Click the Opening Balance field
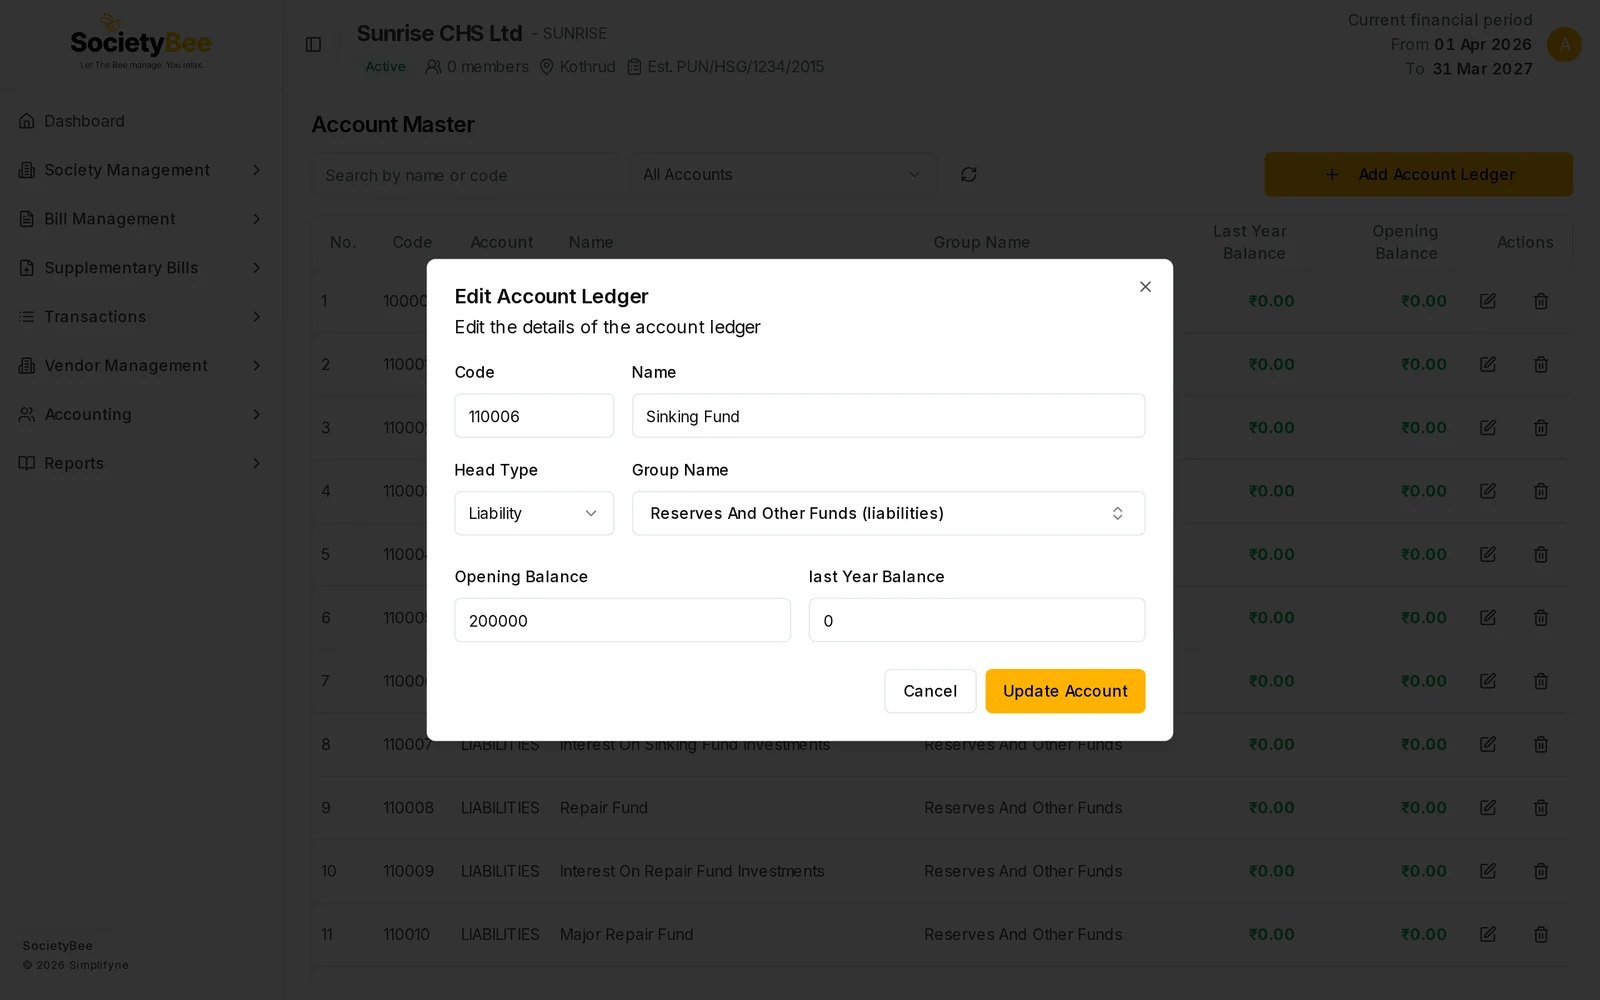Viewport: 1600px width, 1000px height. (x=622, y=620)
